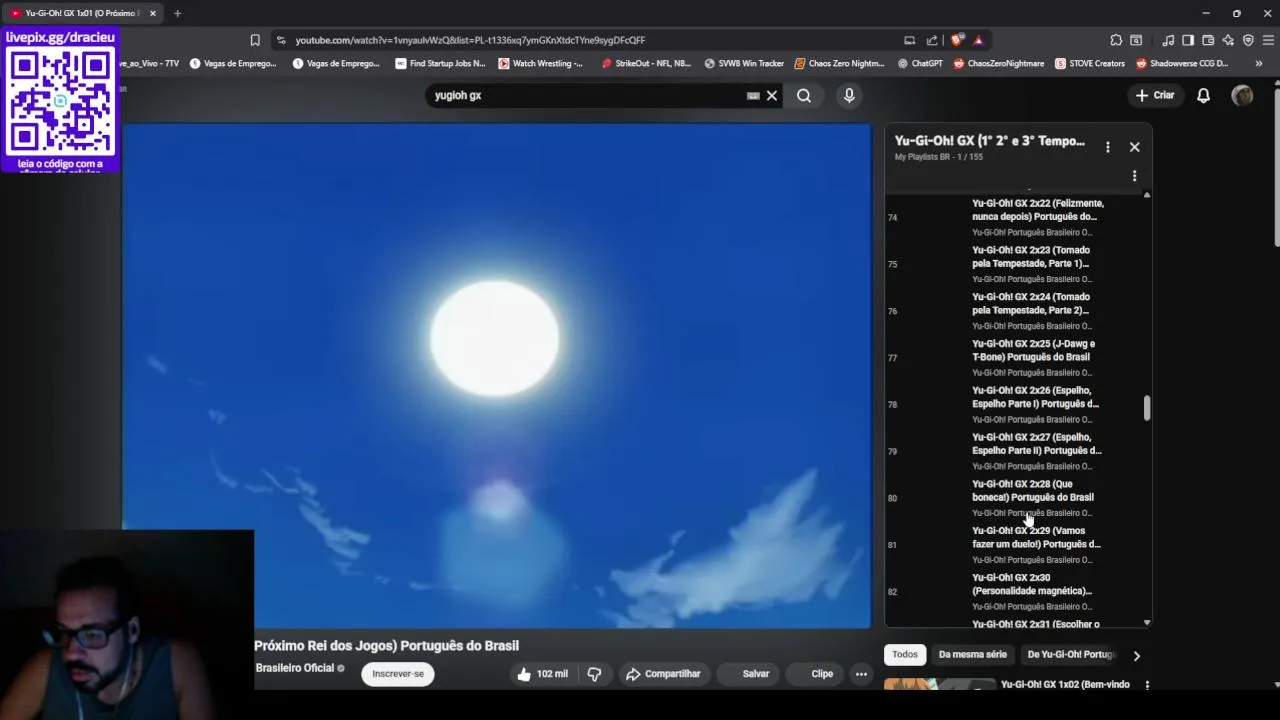Open the YouTube notifications bell
The height and width of the screenshot is (720, 1280).
tap(1204, 95)
